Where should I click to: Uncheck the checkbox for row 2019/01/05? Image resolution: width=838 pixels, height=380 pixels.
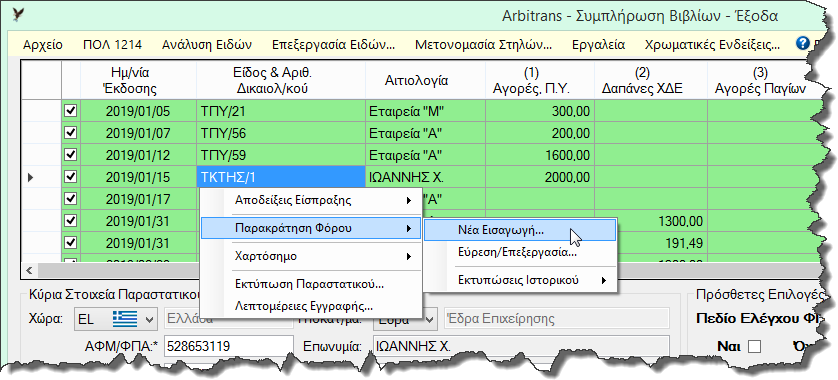[71, 111]
